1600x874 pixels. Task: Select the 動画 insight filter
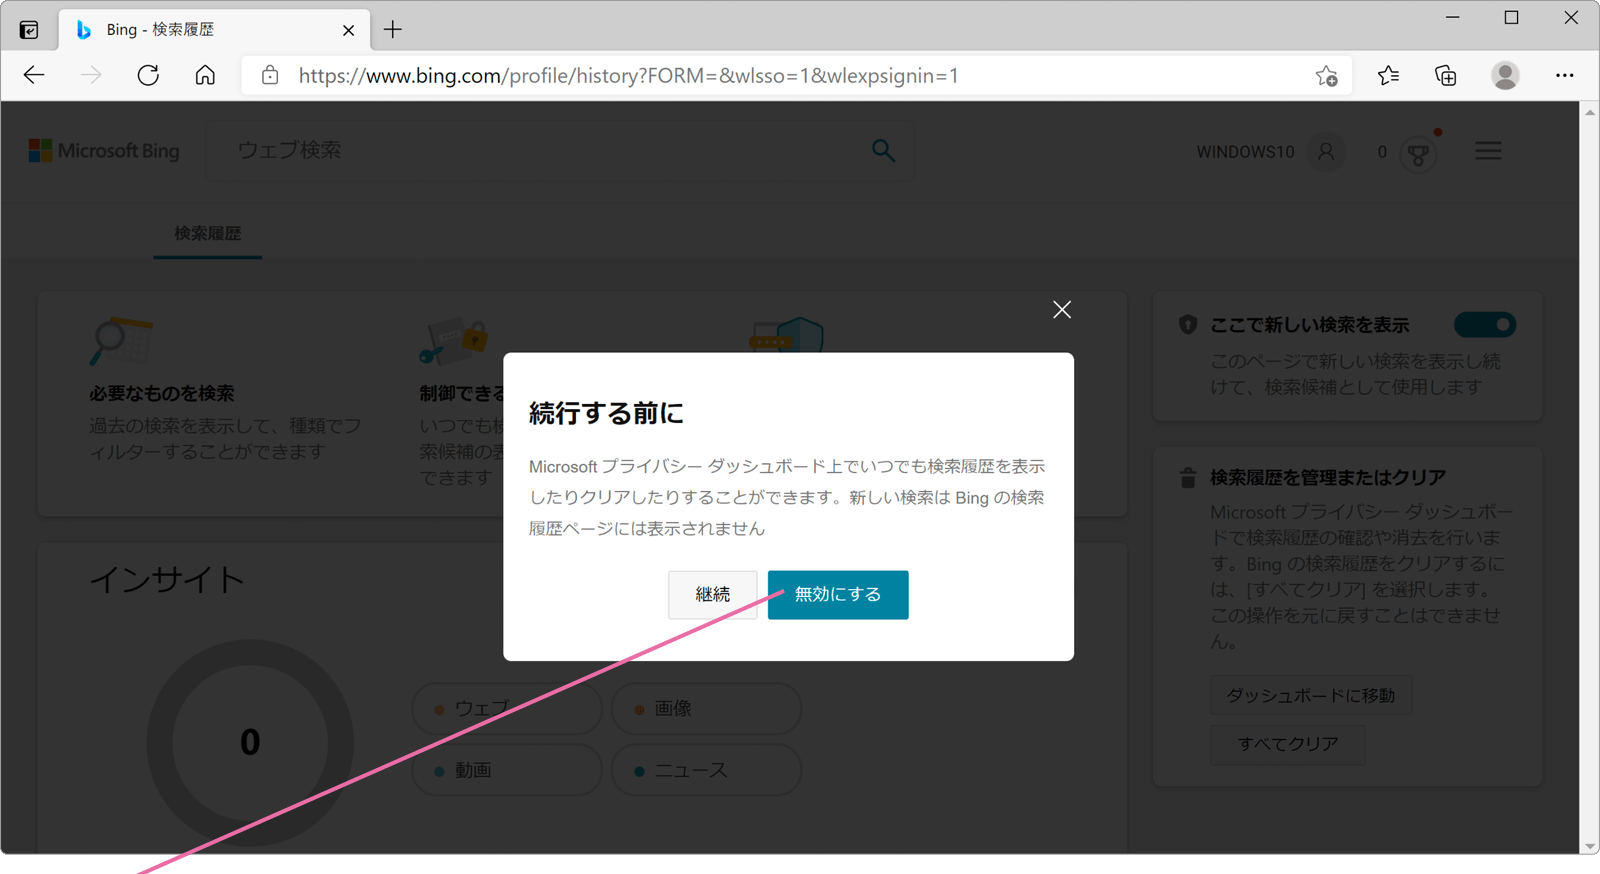pyautogui.click(x=507, y=771)
